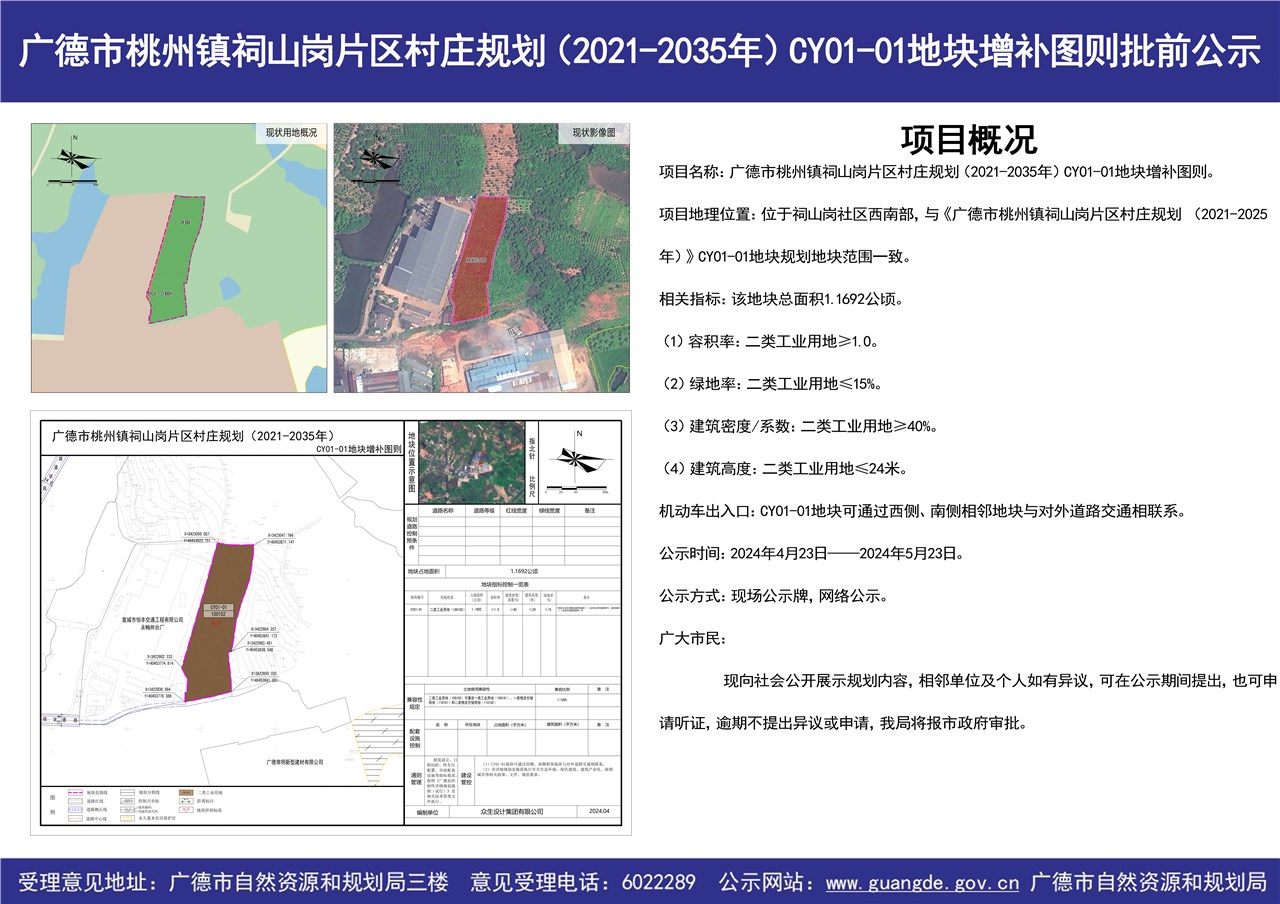Viewport: 1280px width, 904px height.
Task: Click the 红线宽度 column header
Action: (x=517, y=510)
